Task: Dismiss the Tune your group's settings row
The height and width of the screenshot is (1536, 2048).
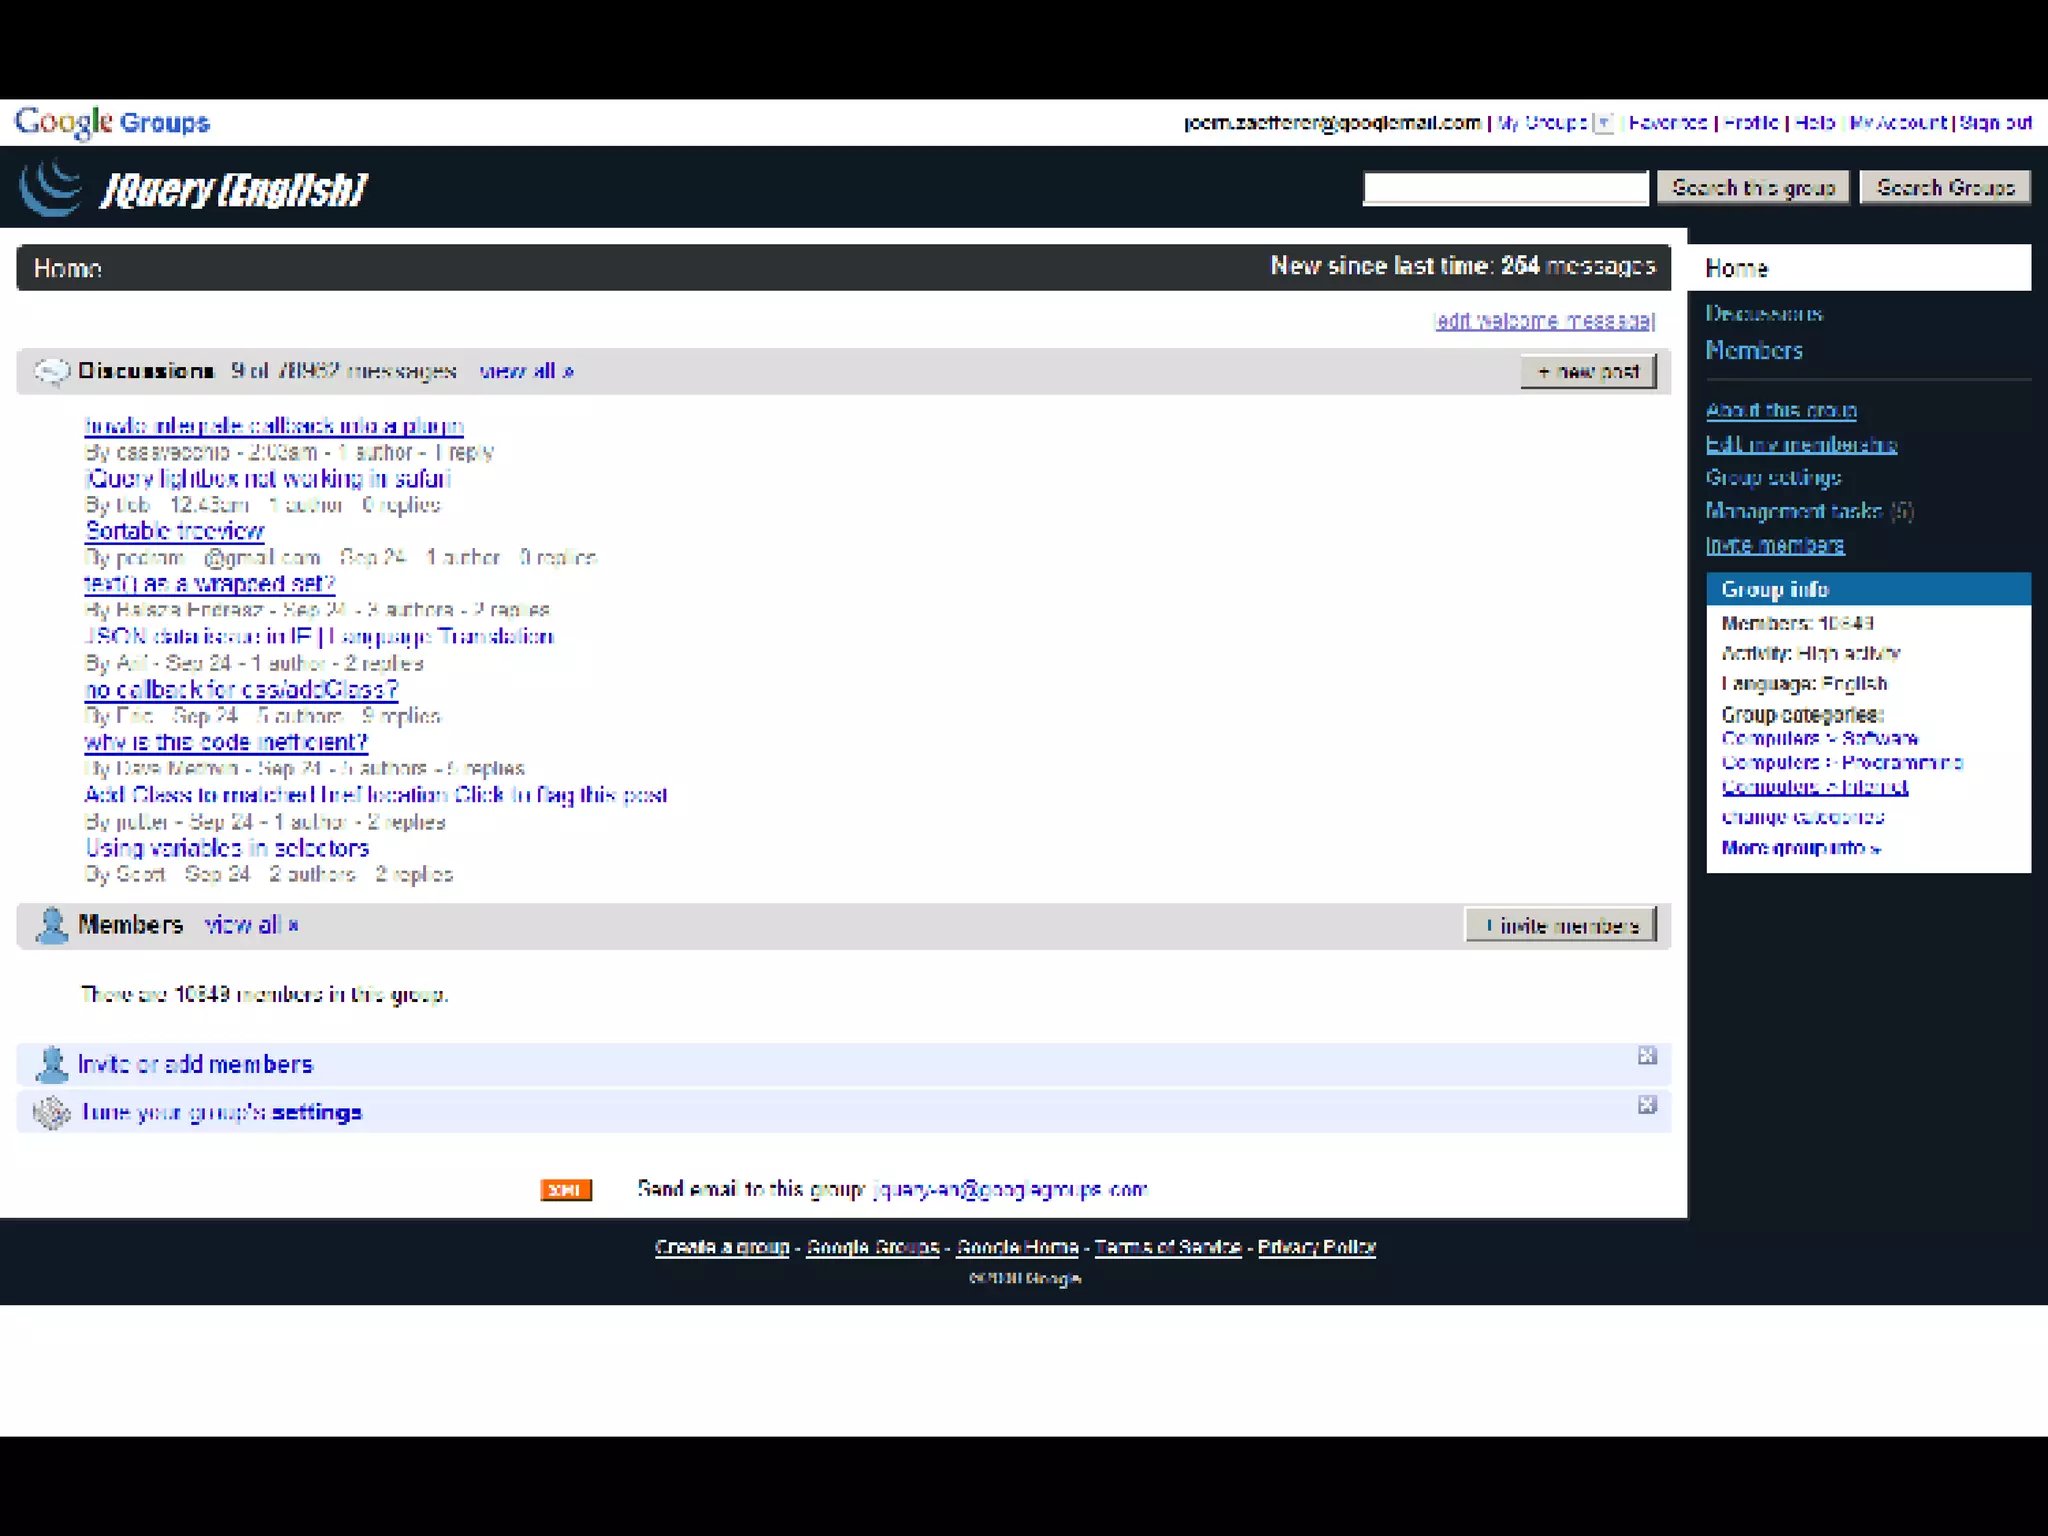Action: (x=1647, y=1105)
